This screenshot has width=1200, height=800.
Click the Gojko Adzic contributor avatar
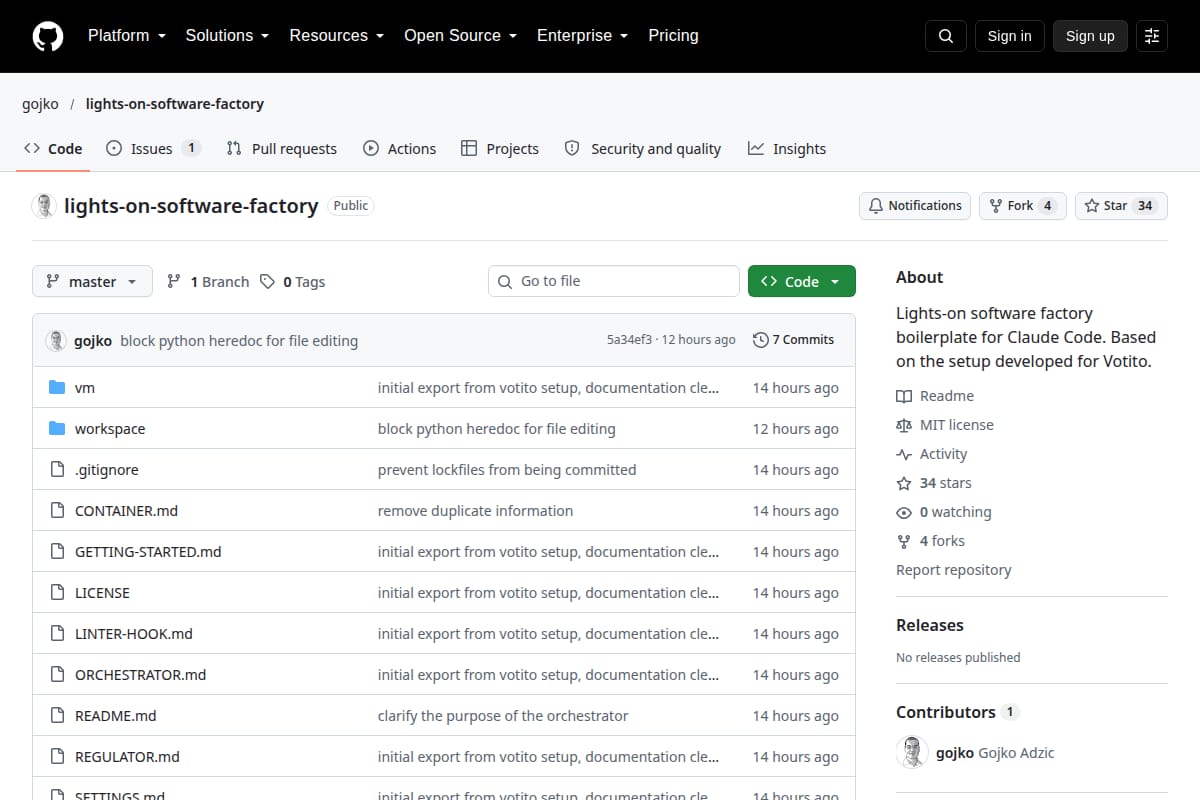tap(912, 753)
